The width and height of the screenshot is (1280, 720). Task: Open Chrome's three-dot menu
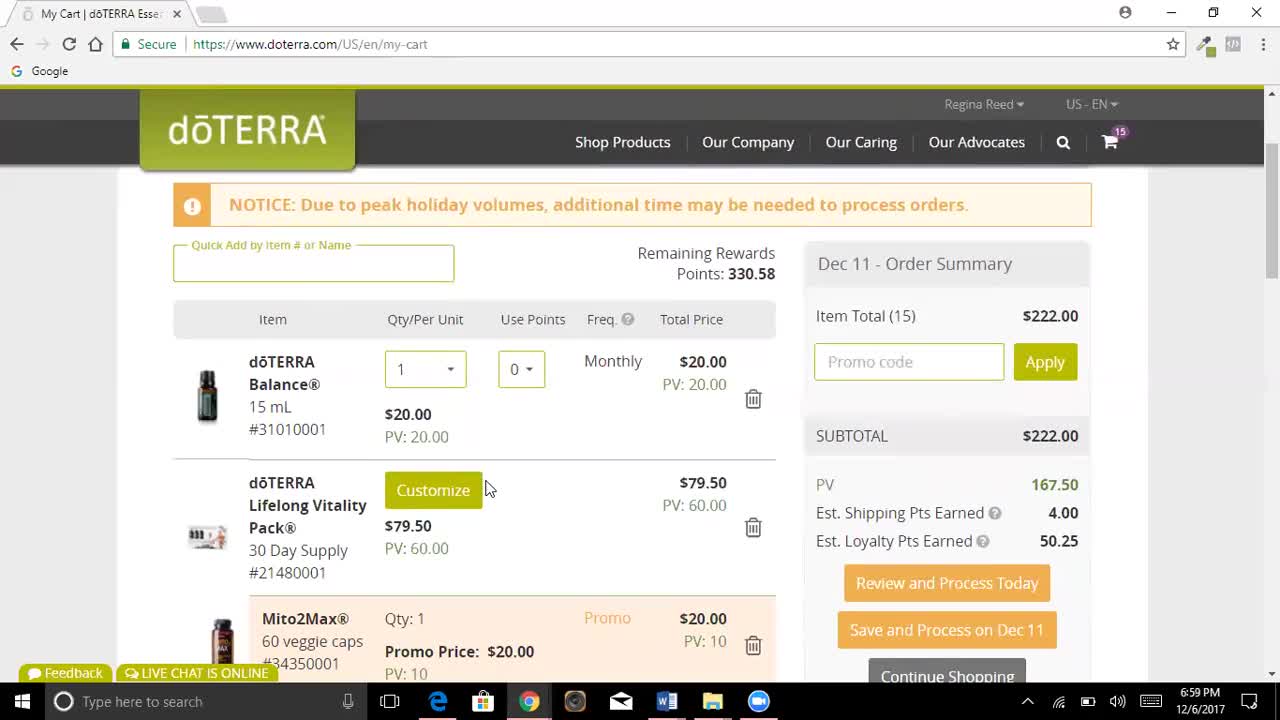click(x=1264, y=44)
